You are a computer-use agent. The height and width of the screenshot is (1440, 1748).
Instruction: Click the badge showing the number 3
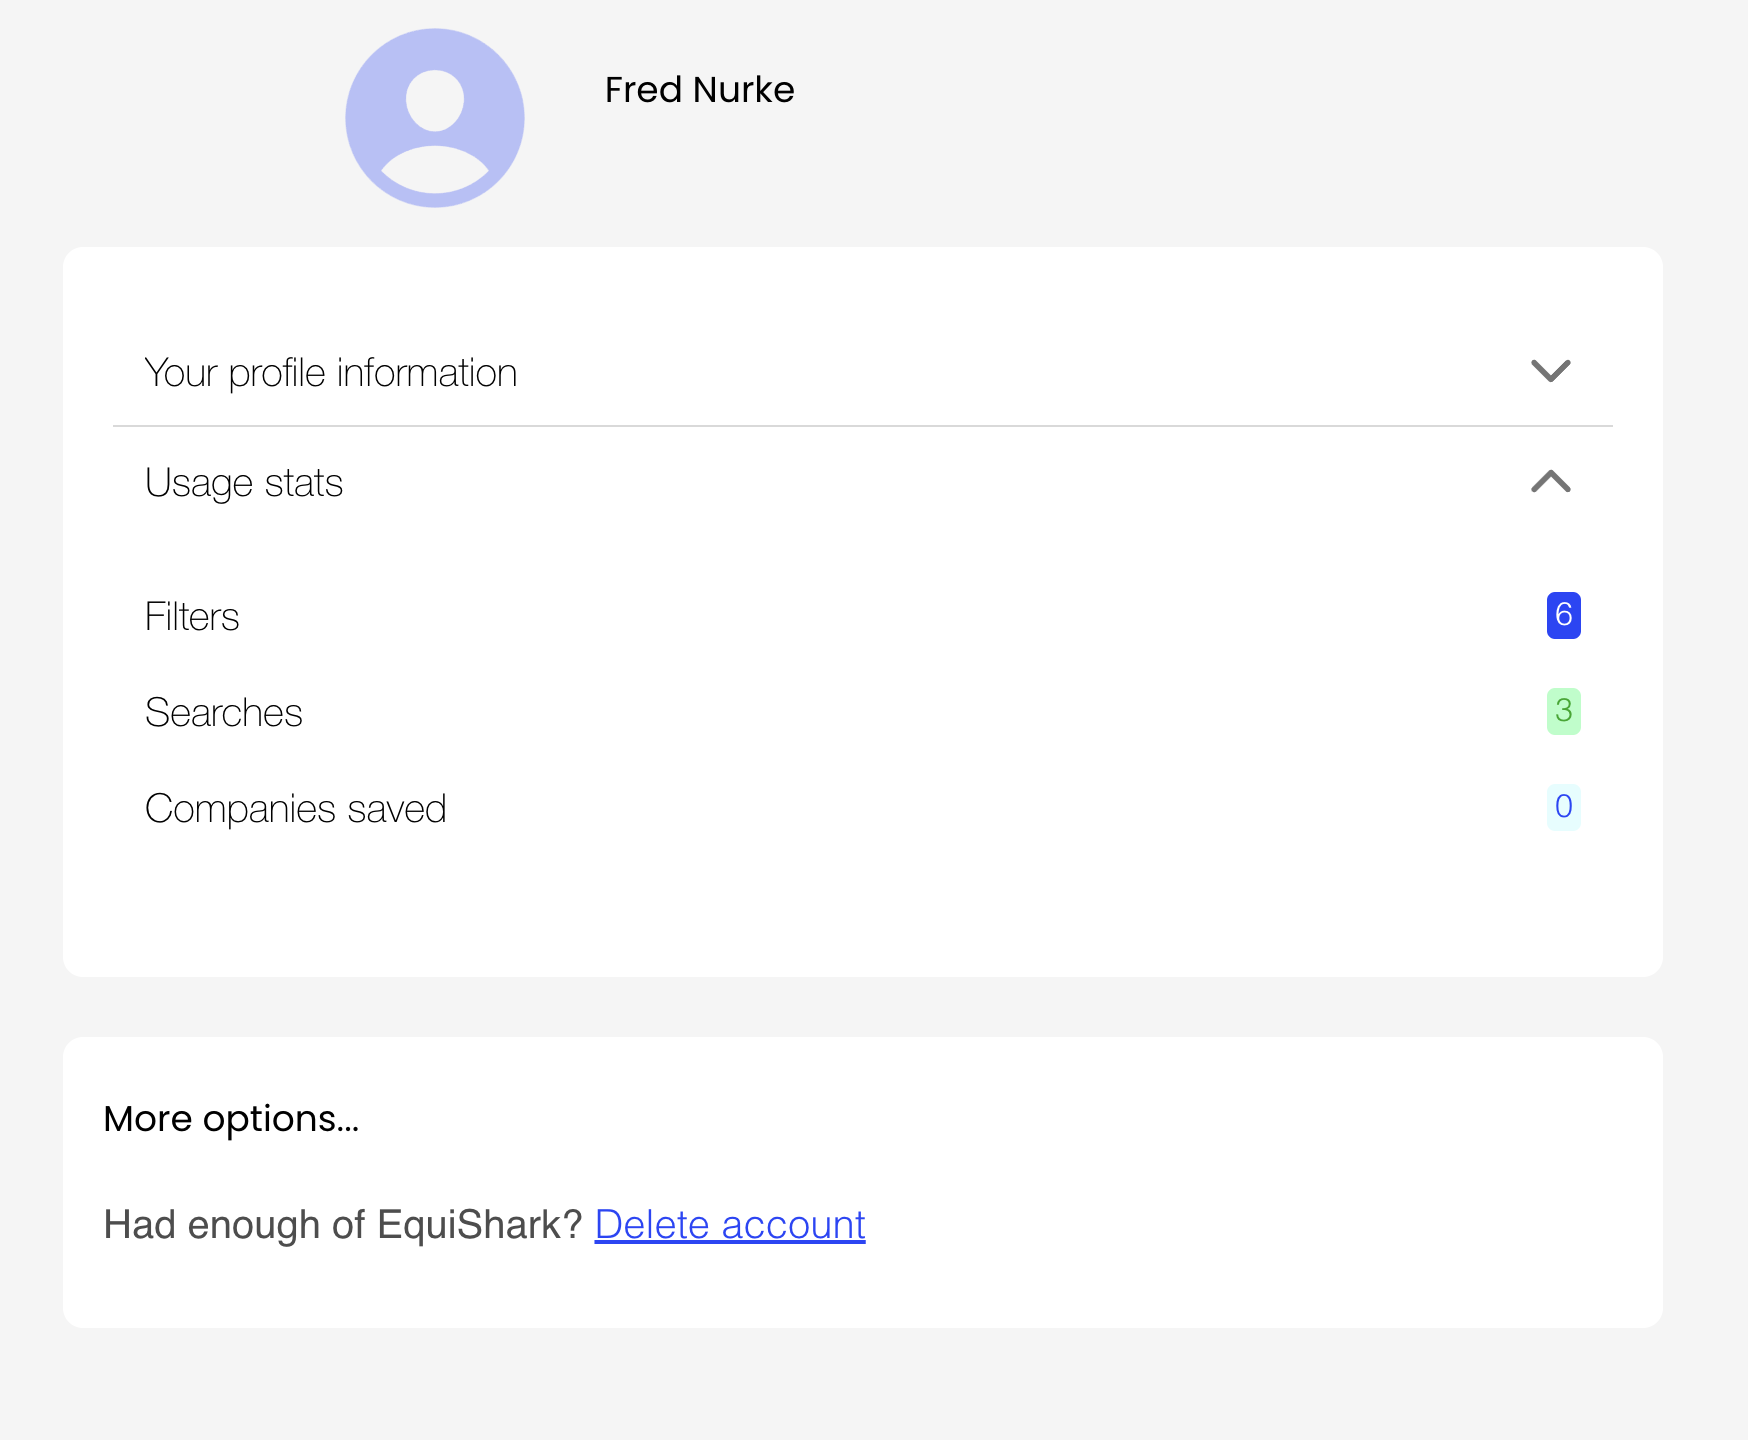tap(1563, 712)
